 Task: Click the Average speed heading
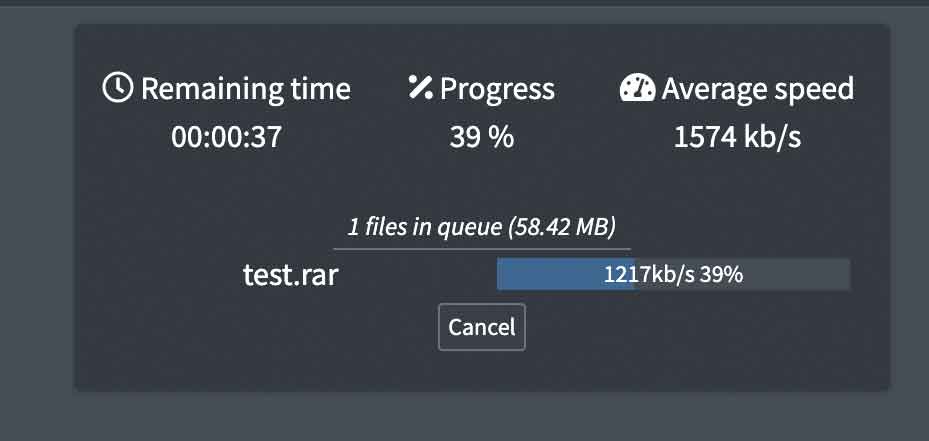pos(757,88)
